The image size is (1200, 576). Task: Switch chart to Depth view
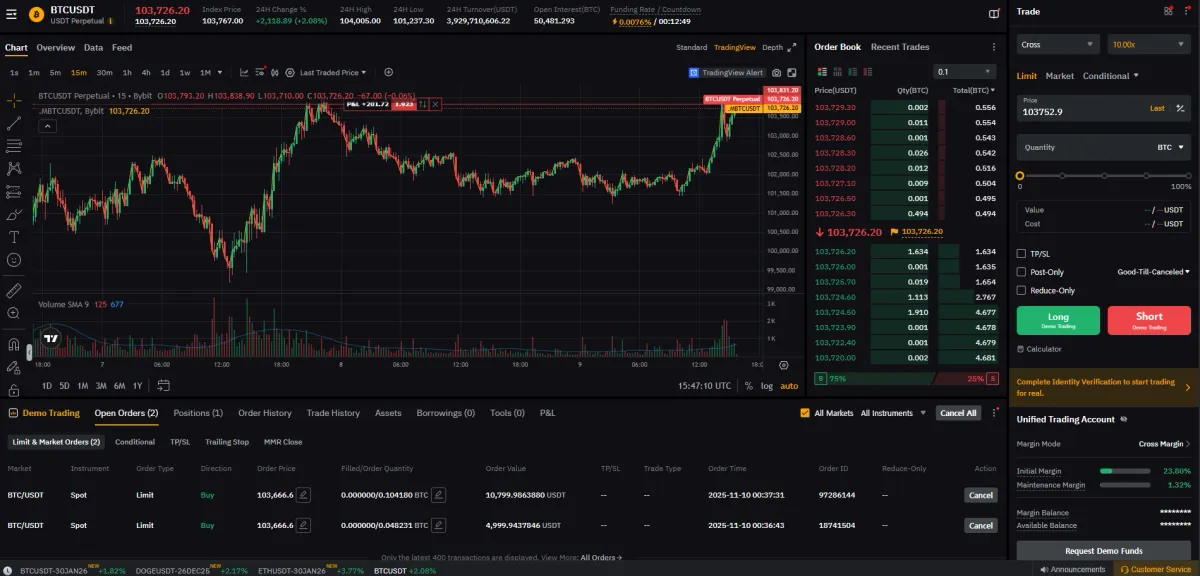click(x=773, y=47)
